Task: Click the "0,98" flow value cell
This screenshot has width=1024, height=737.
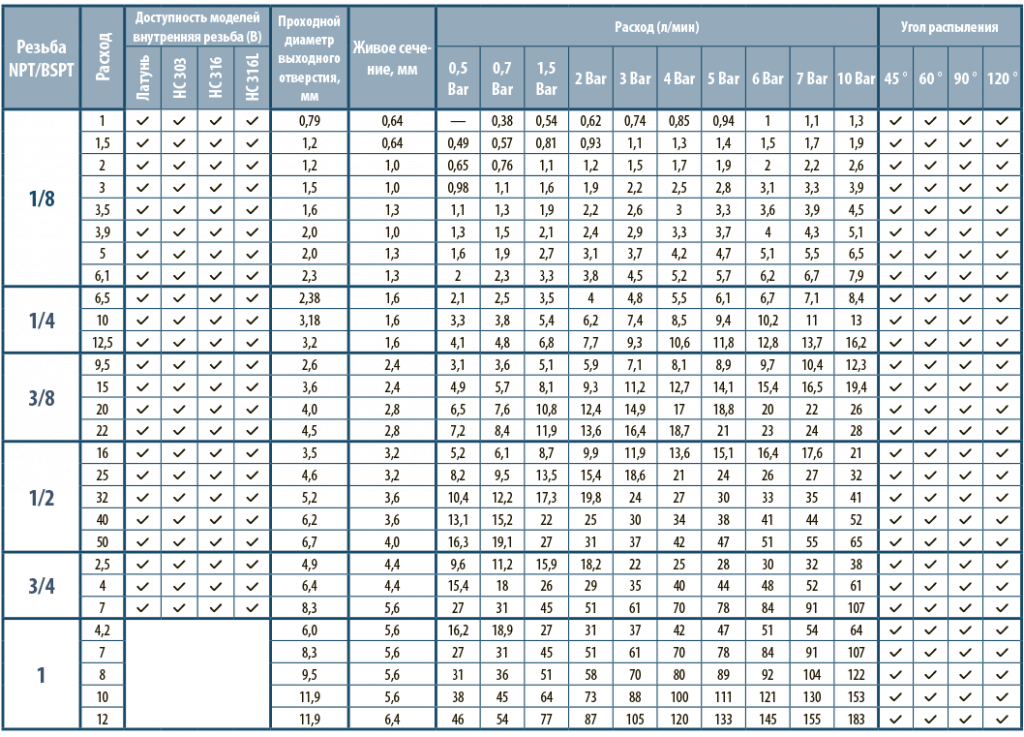Action: pos(458,187)
